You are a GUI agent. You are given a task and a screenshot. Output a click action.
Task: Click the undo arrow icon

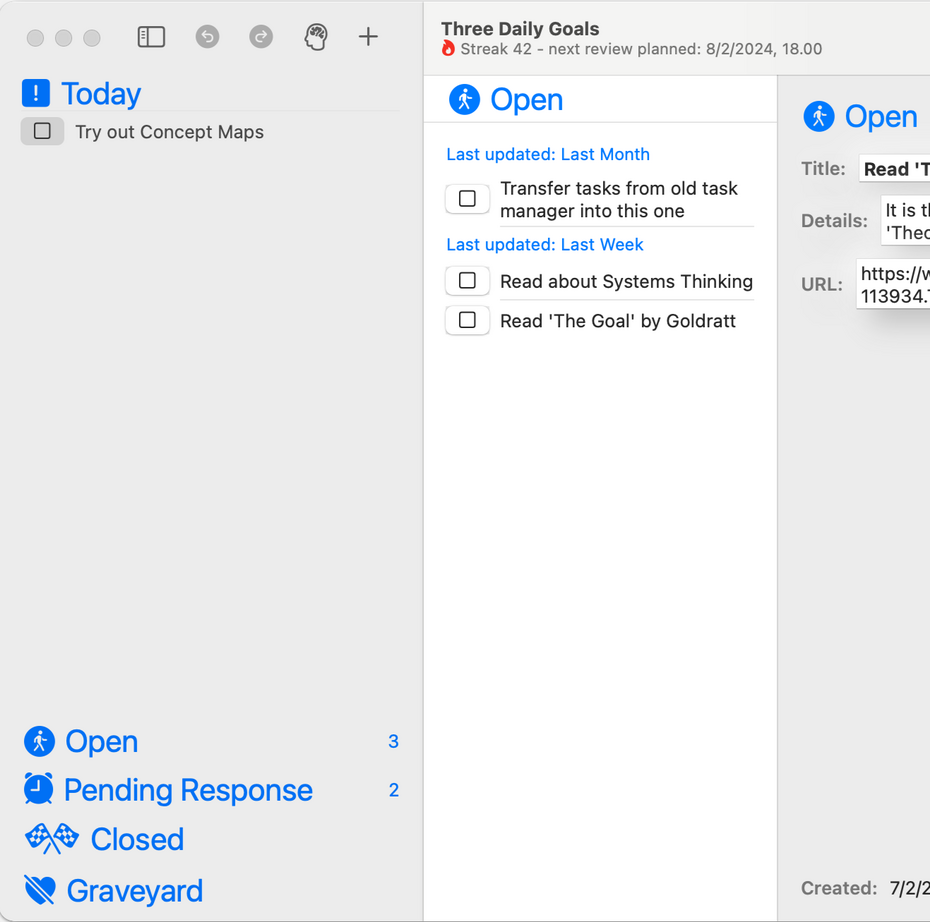pyautogui.click(x=207, y=37)
